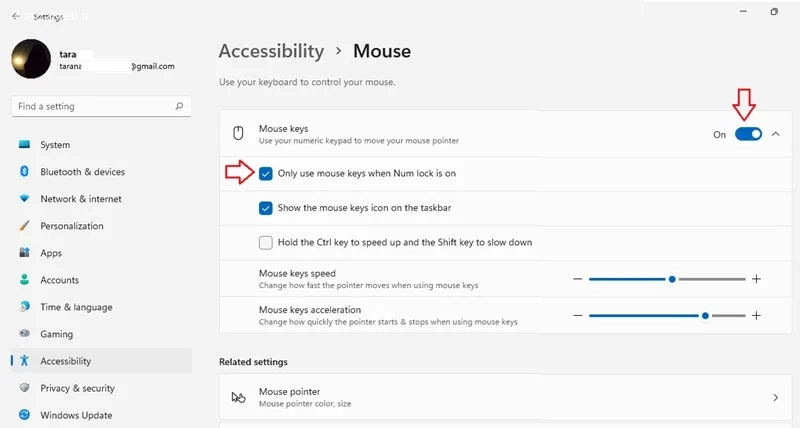Image resolution: width=800 pixels, height=428 pixels.
Task: Open Mouse pointer settings chevron
Action: pyautogui.click(x=776, y=397)
